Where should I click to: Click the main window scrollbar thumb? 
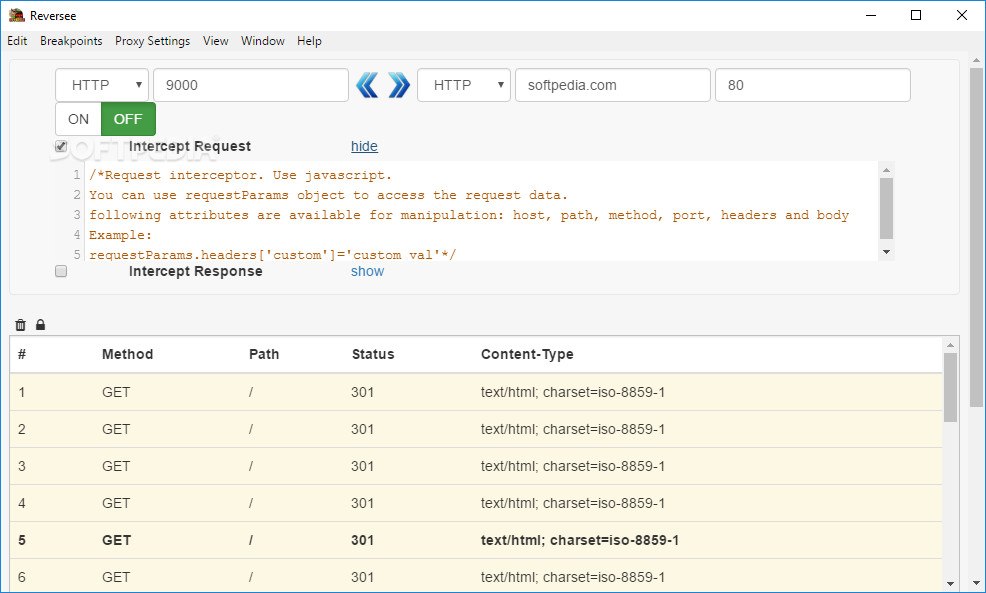pyautogui.click(x=976, y=238)
